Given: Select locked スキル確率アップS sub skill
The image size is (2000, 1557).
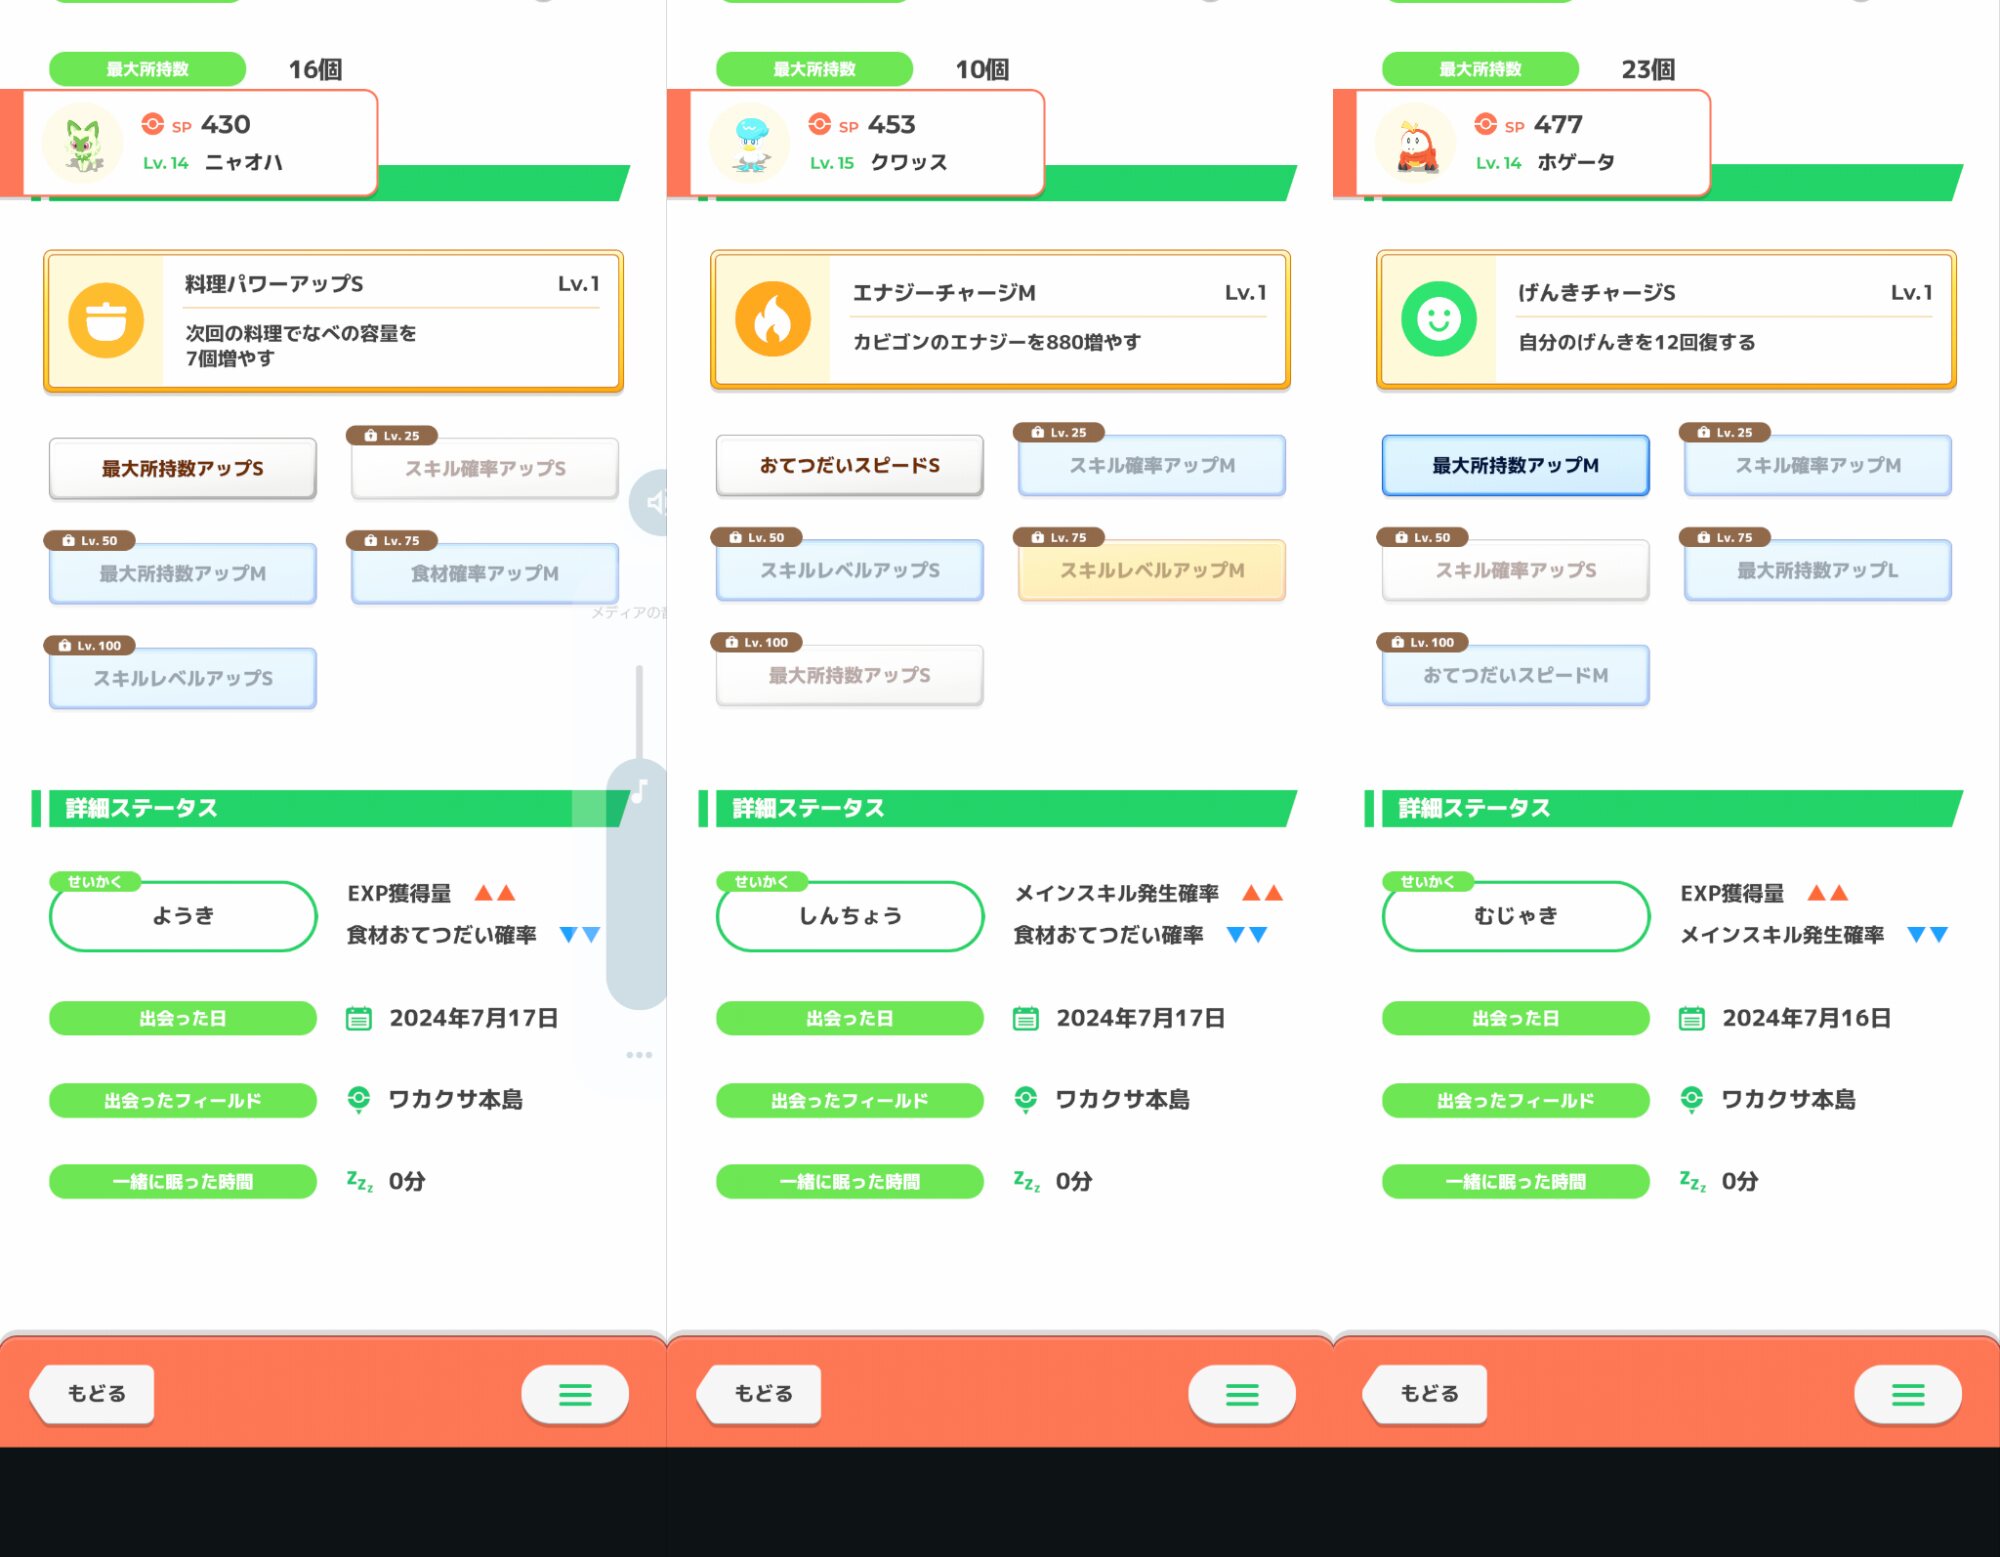Looking at the screenshot, I should [x=485, y=468].
